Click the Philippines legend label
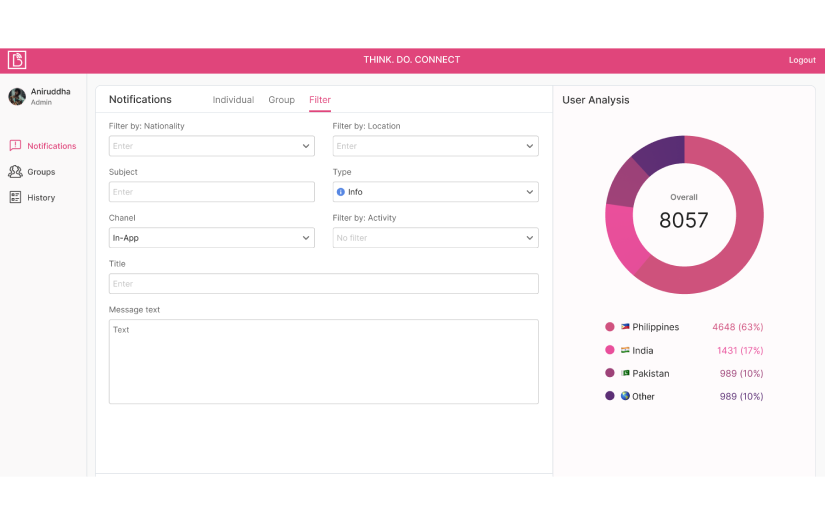Image resolution: width=825 pixels, height=525 pixels. coord(656,327)
